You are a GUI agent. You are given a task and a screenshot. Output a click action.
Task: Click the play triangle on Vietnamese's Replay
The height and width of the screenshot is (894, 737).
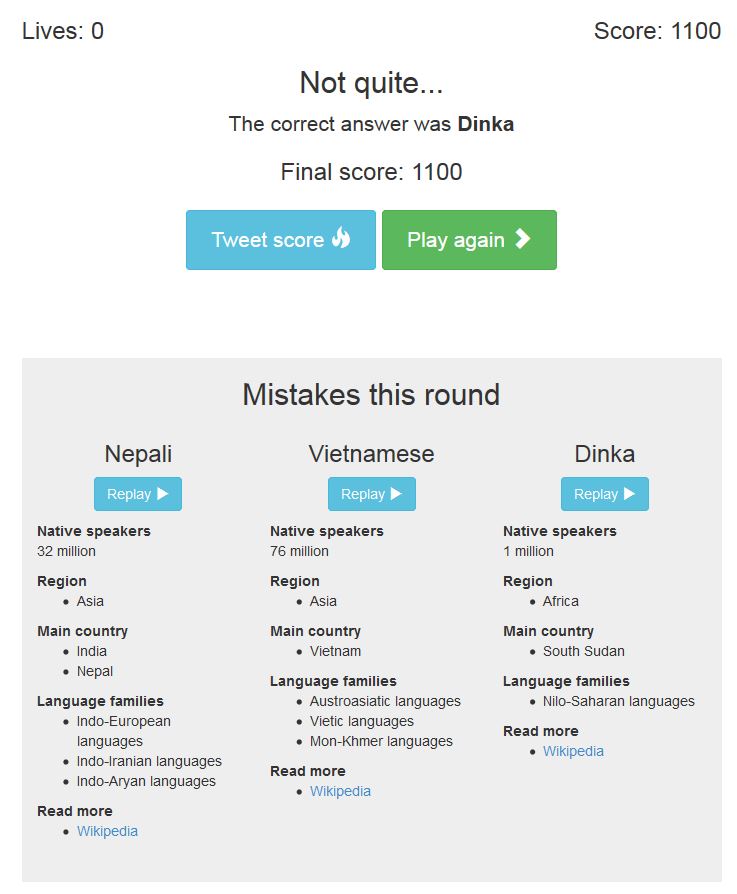(x=396, y=494)
